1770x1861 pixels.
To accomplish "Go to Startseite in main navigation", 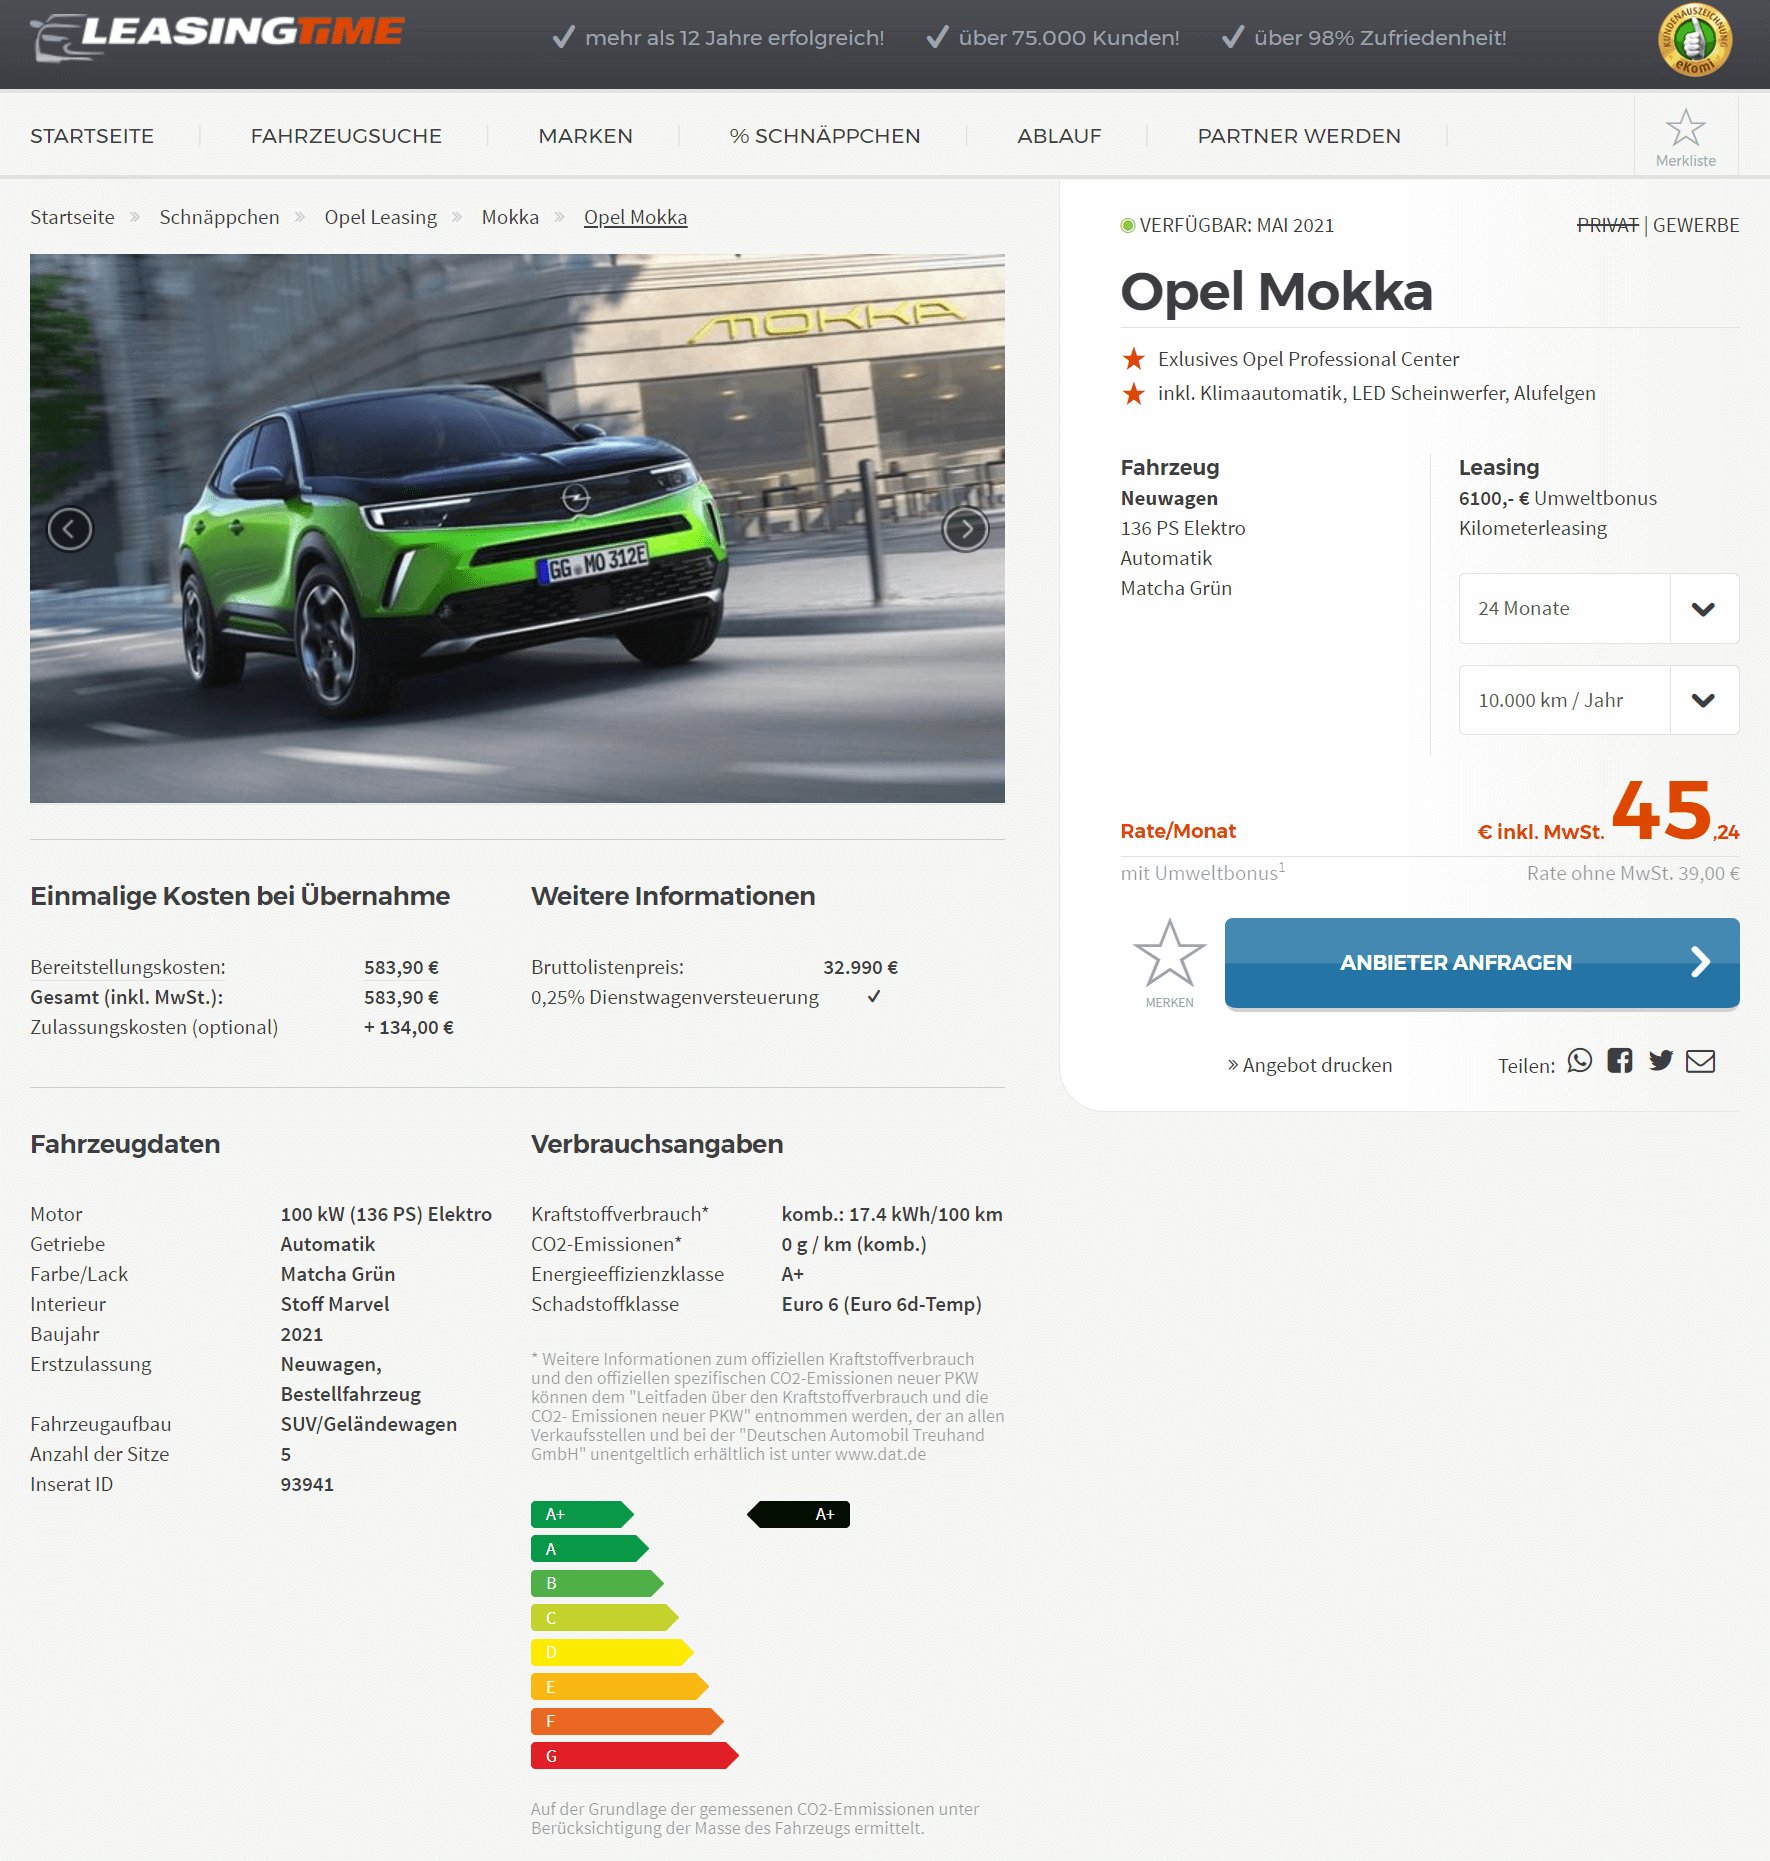I will (92, 136).
